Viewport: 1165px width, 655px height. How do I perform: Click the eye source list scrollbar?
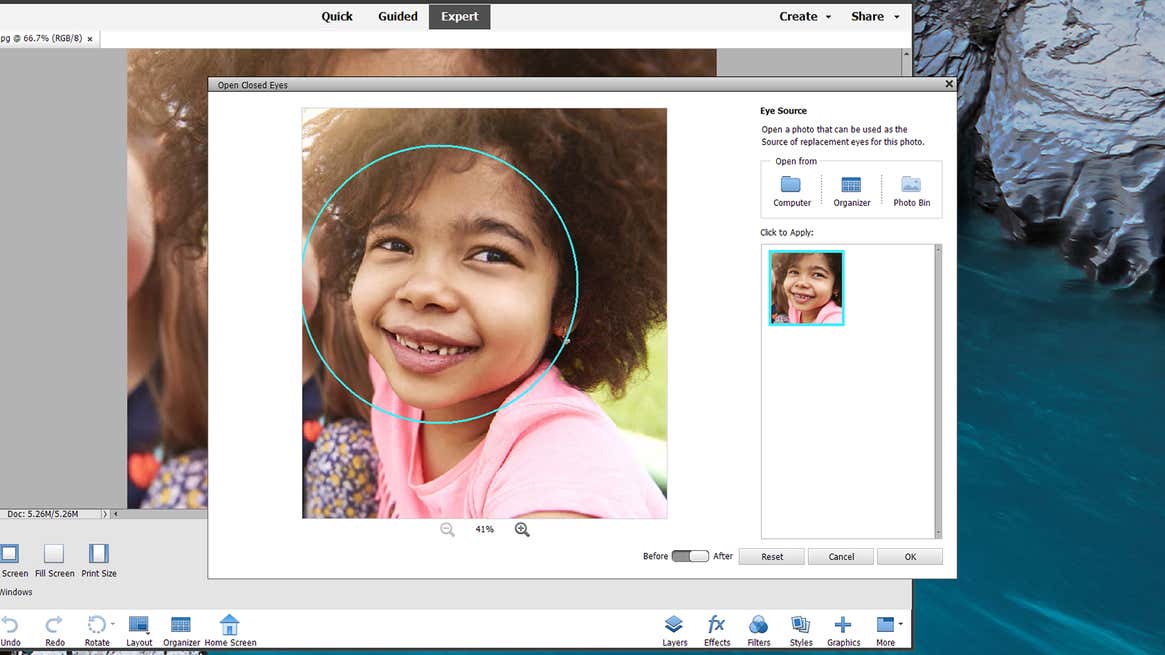pyautogui.click(x=938, y=391)
